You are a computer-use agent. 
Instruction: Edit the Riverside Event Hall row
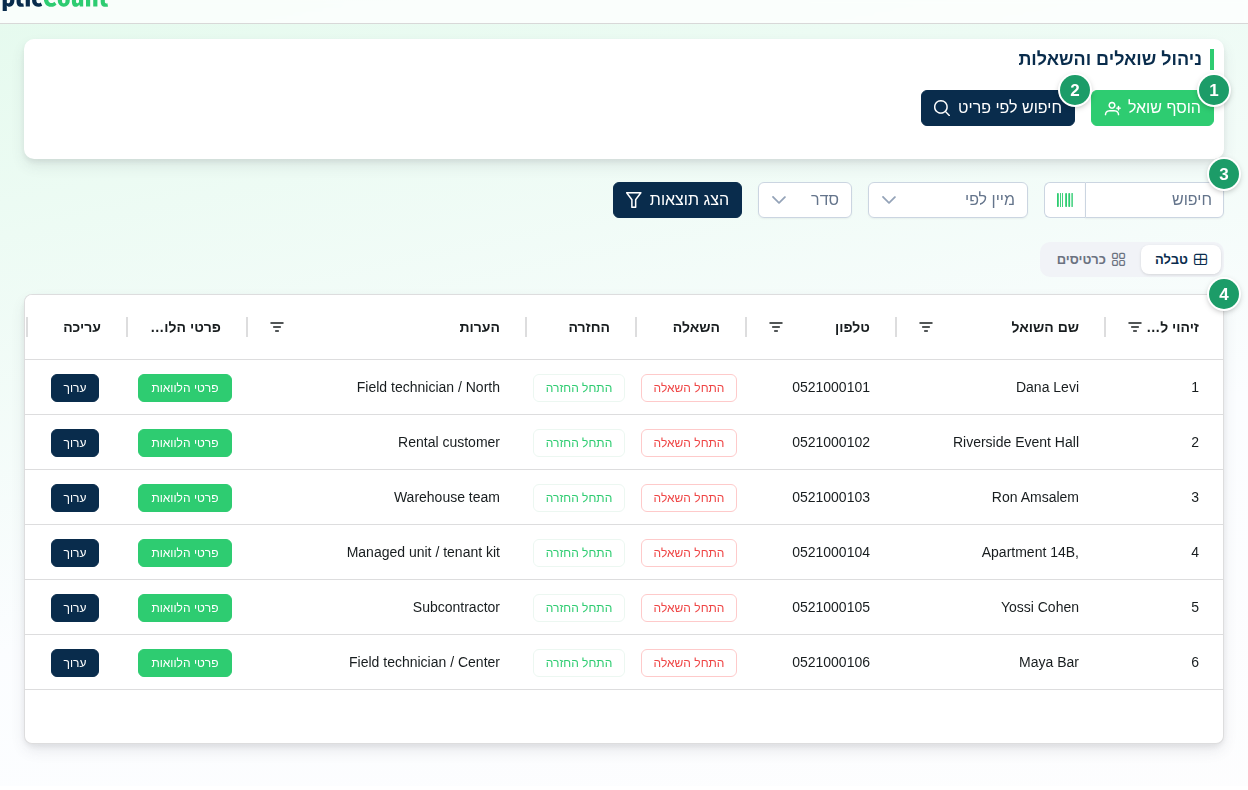click(75, 443)
